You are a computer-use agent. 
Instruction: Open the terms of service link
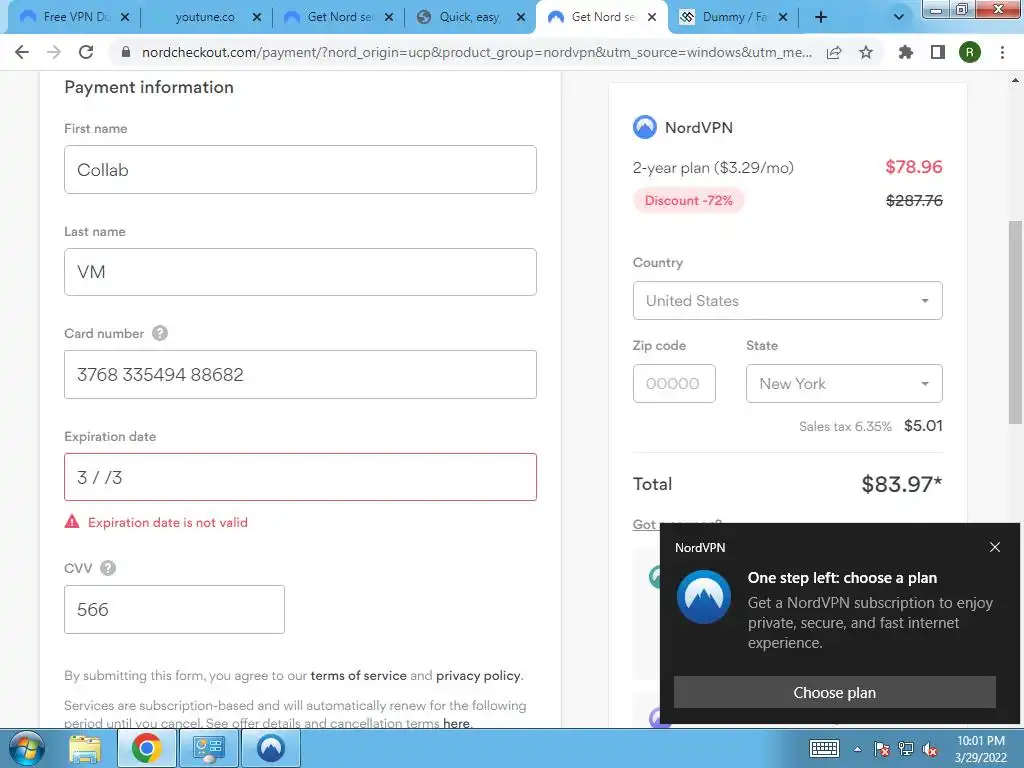[x=358, y=675]
